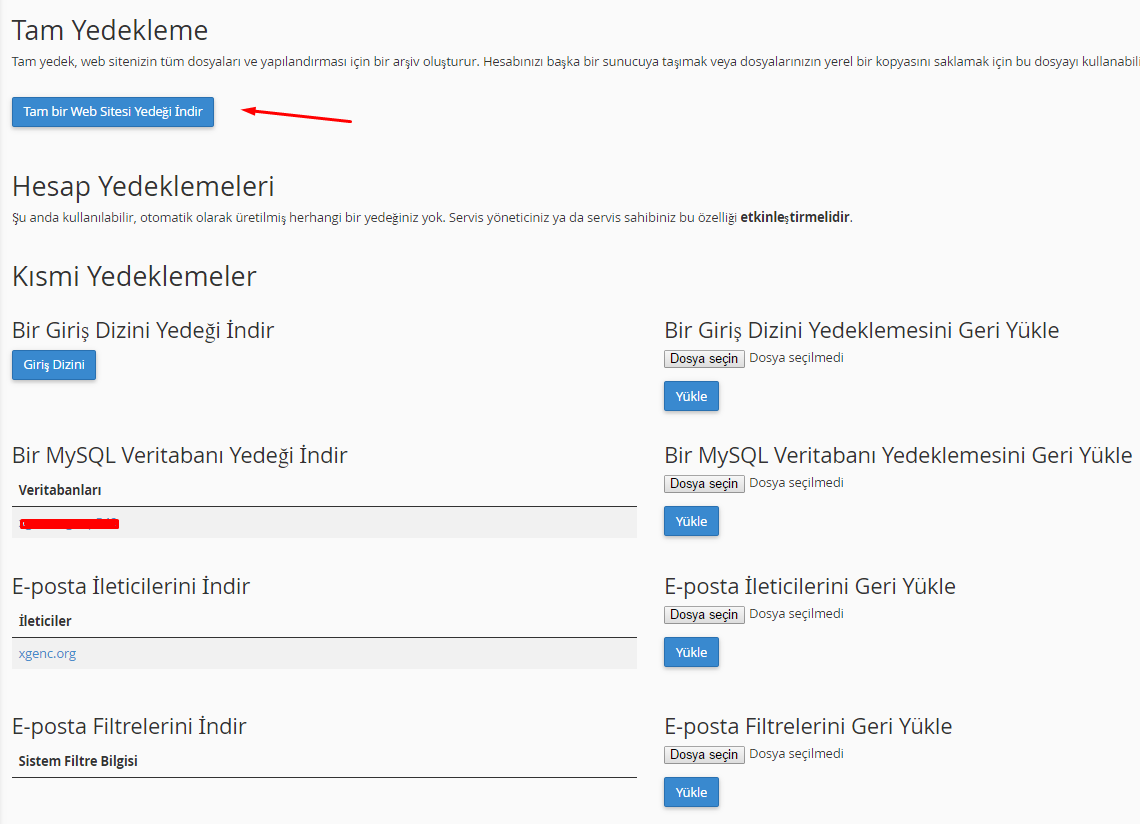Choose file for E-posta İleticileri restore
Image resolution: width=1140 pixels, height=824 pixels.
click(704, 615)
